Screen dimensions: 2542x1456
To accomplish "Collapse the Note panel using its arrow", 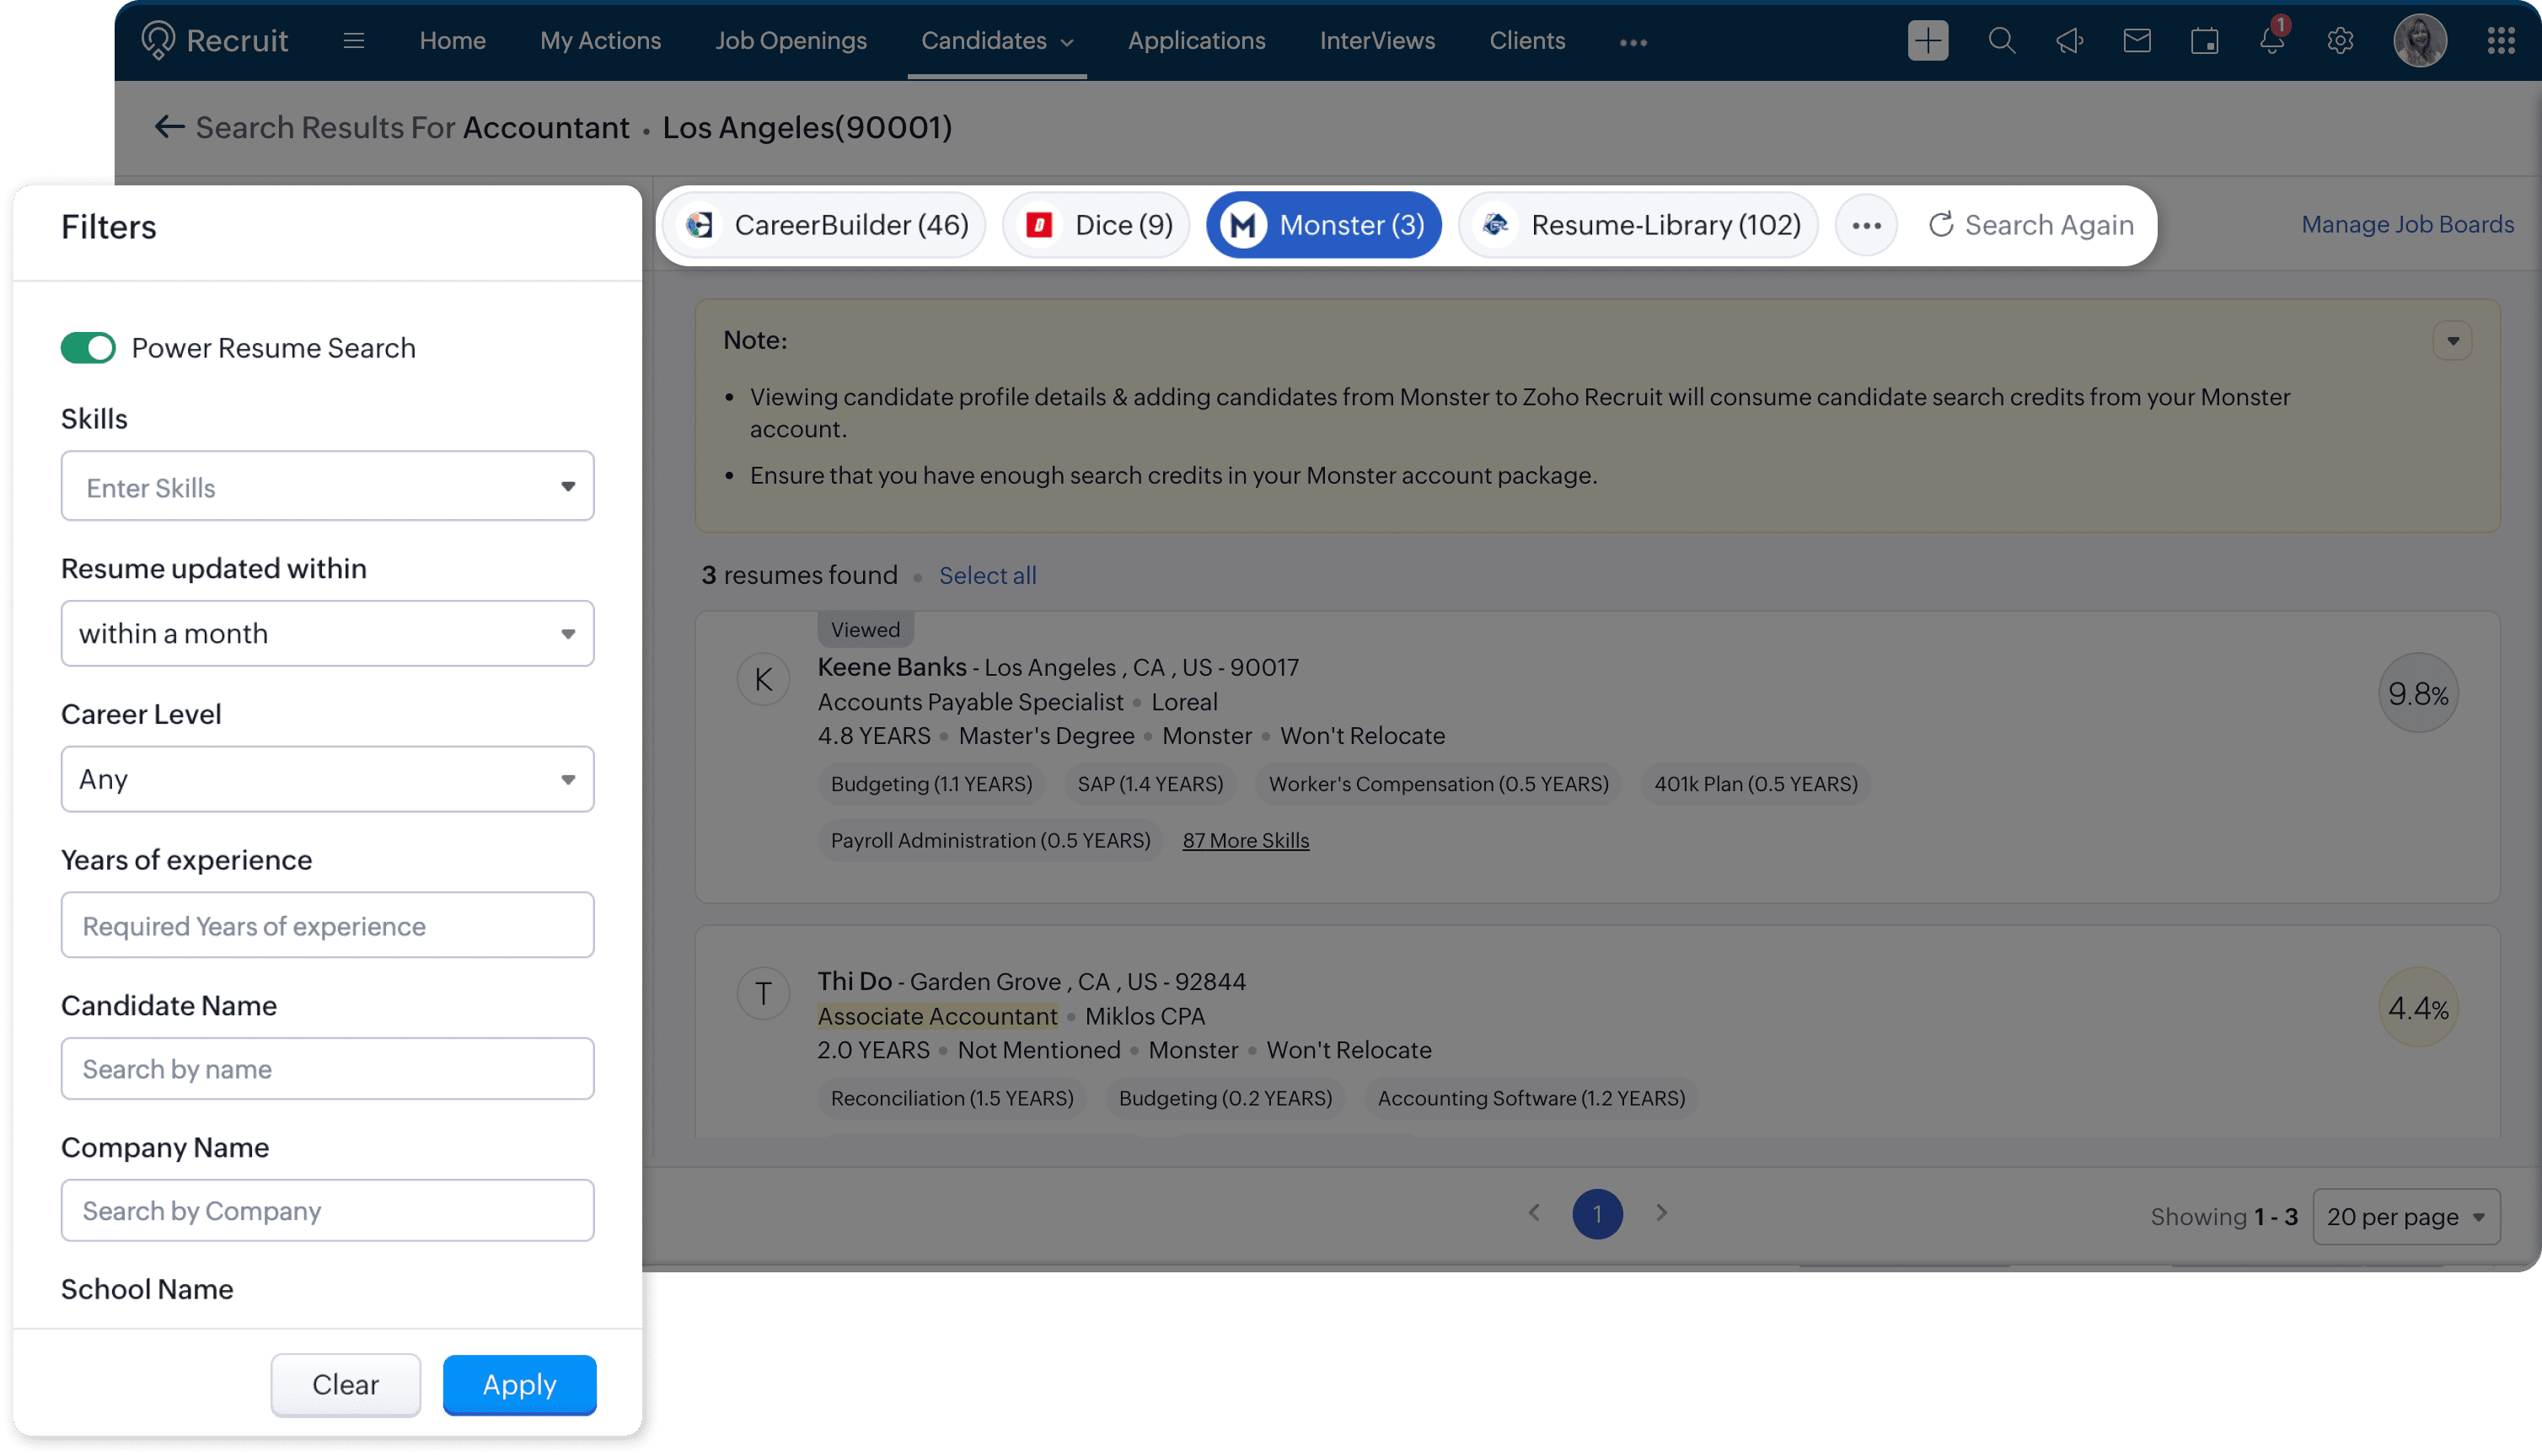I will [x=2452, y=341].
